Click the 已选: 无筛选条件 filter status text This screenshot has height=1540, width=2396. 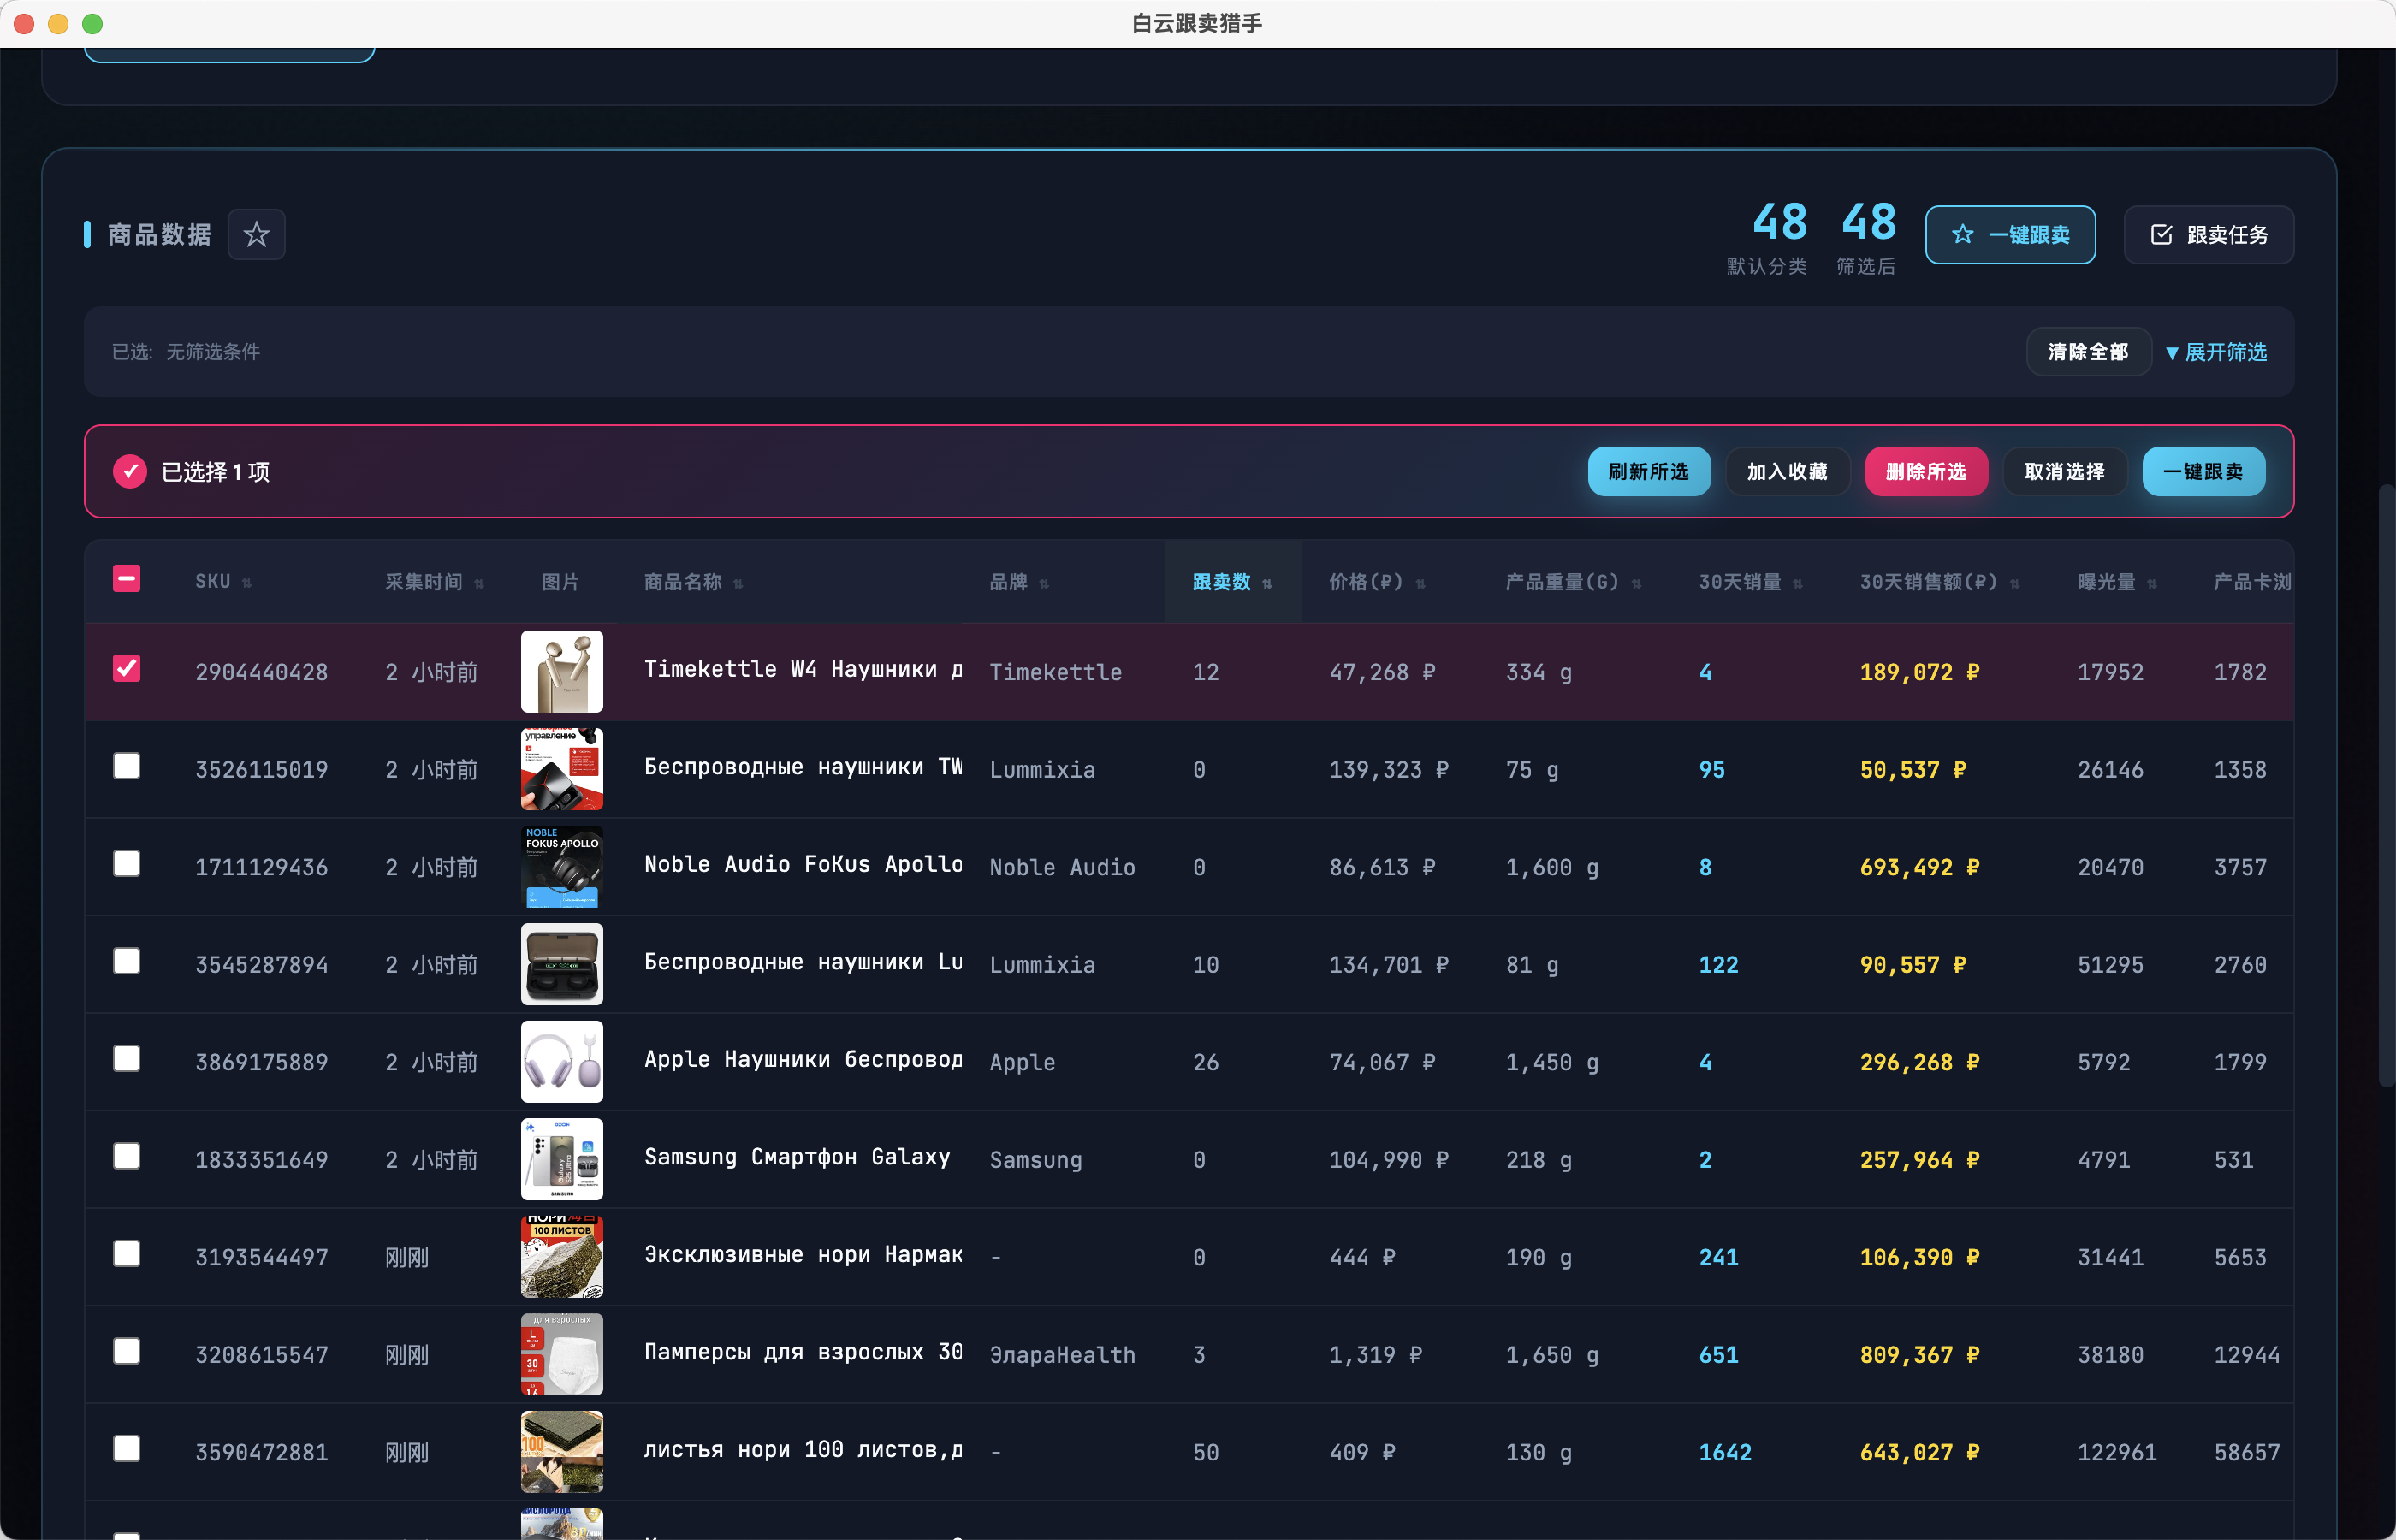click(186, 352)
